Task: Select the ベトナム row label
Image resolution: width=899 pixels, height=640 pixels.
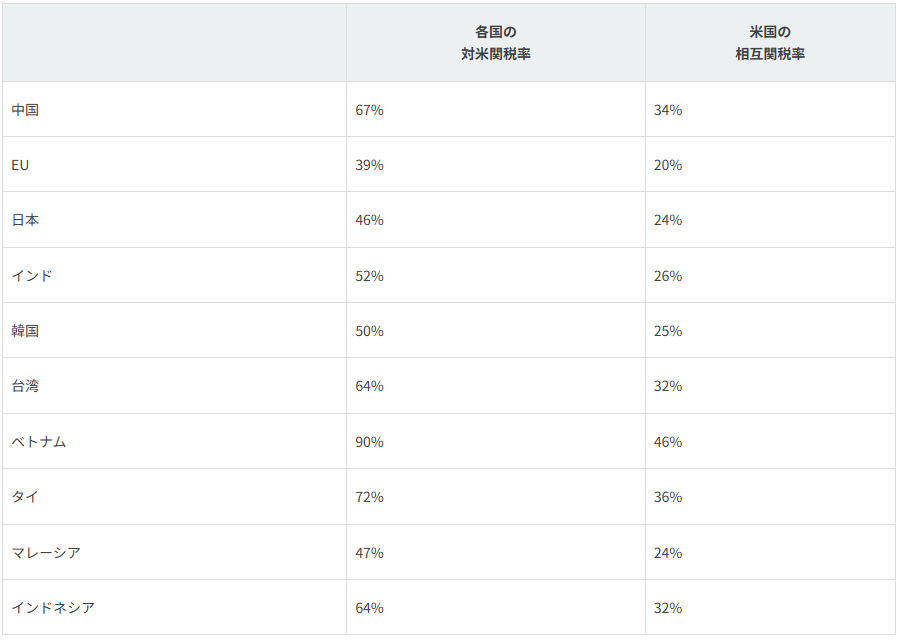Action: (39, 442)
